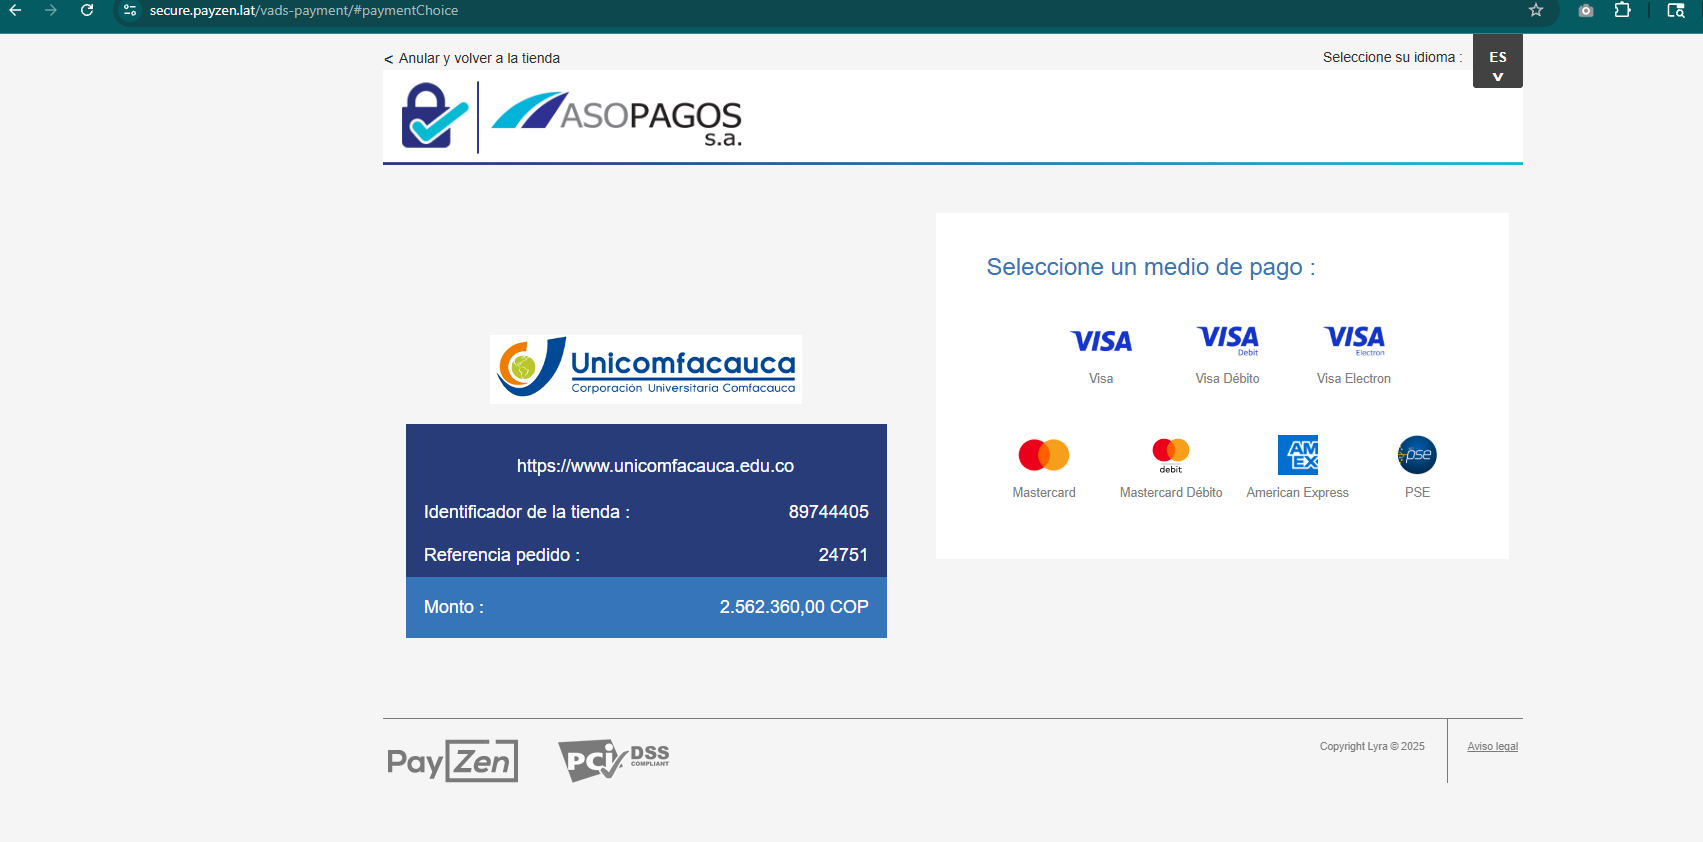Click the PSE text label

tap(1417, 492)
